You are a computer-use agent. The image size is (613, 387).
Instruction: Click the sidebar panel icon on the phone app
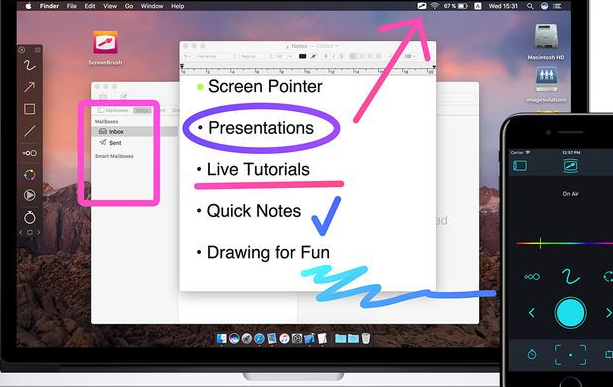(520, 166)
